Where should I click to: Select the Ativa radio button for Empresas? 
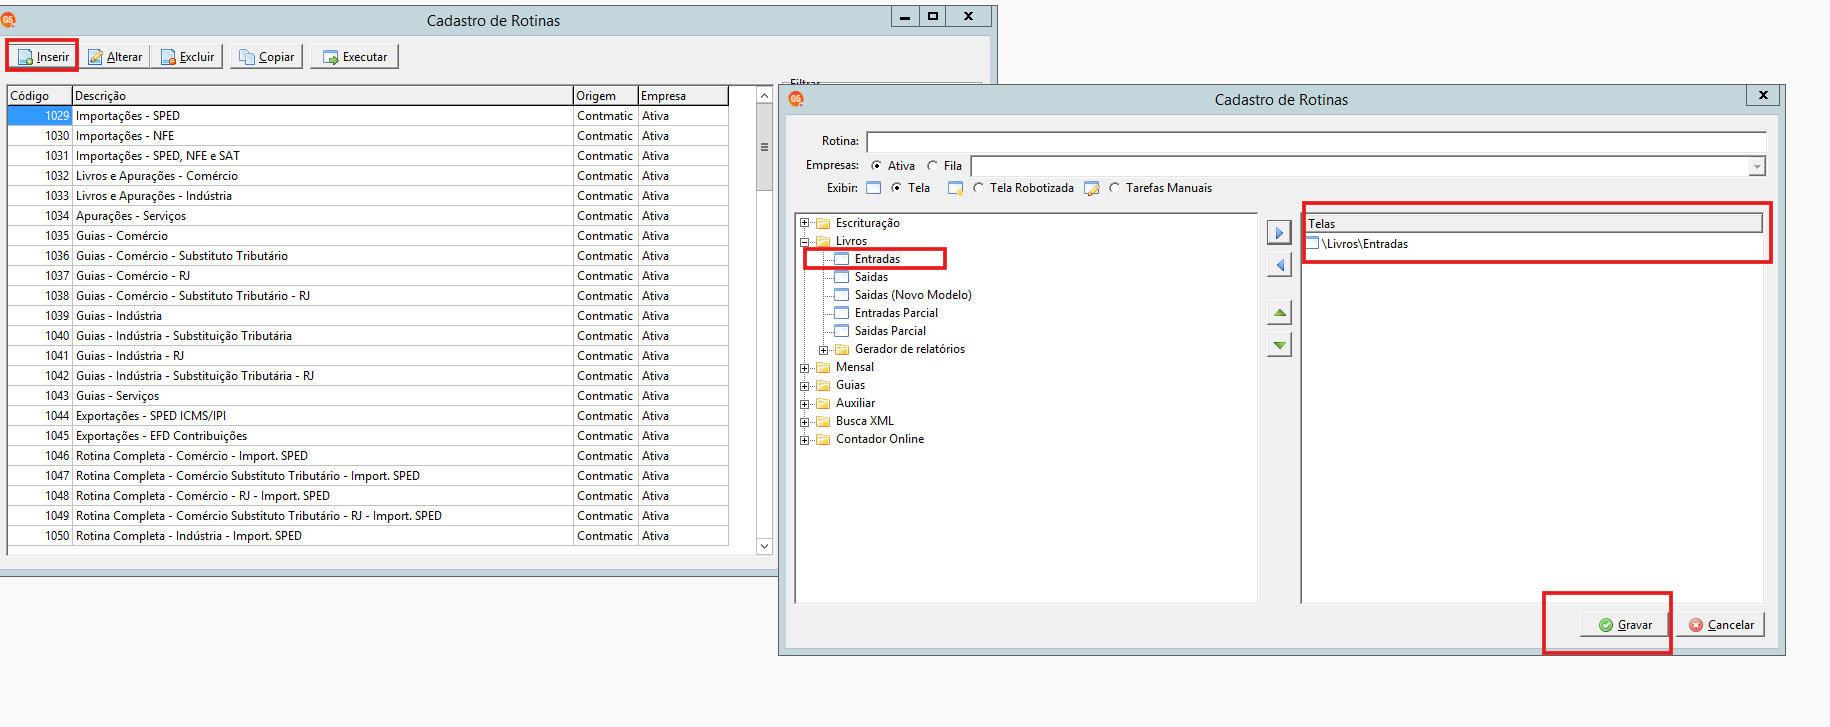pyautogui.click(x=876, y=166)
